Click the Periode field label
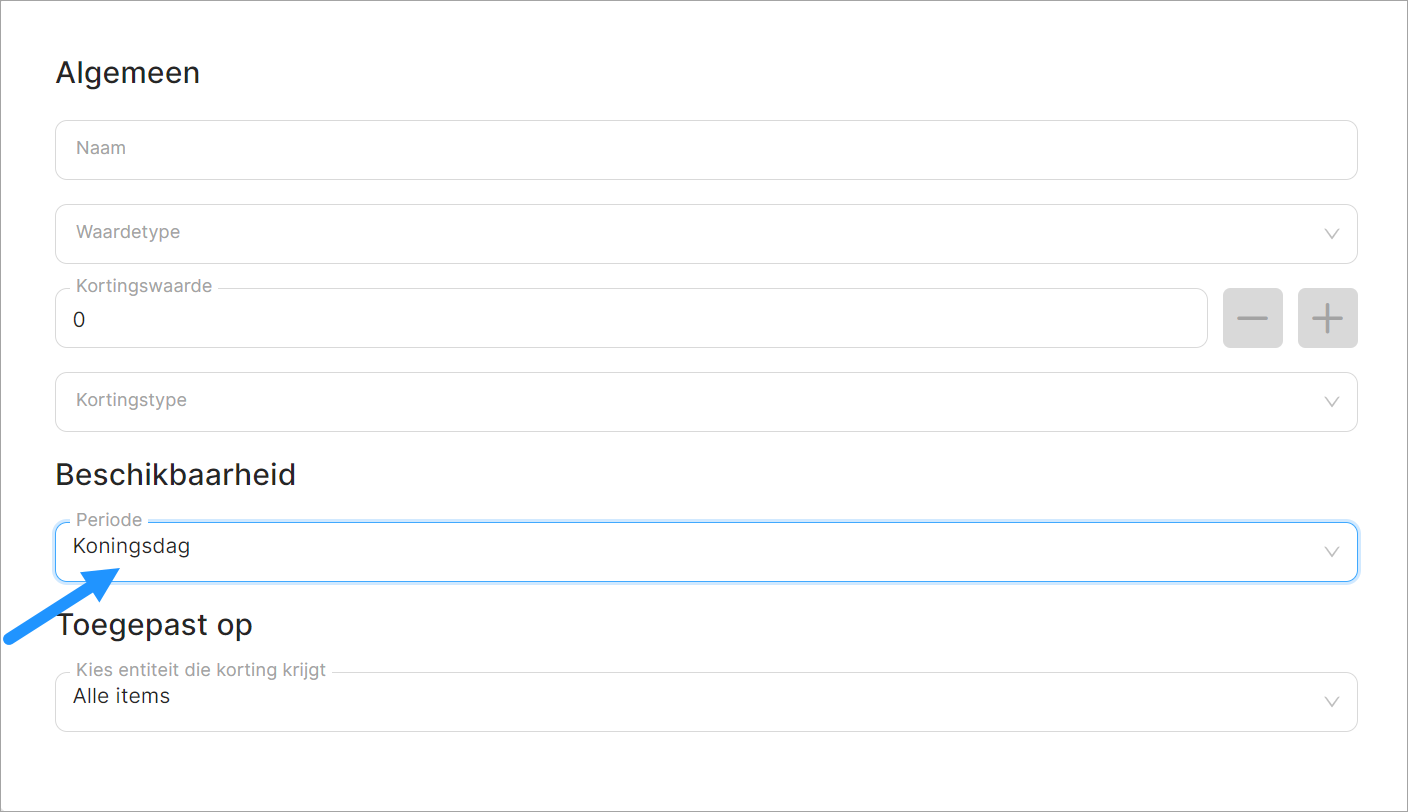The height and width of the screenshot is (812, 1408). 109,520
